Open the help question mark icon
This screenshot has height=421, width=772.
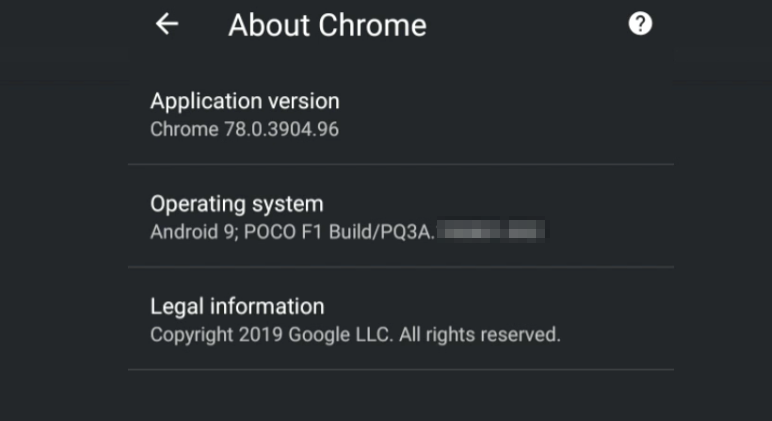click(640, 24)
